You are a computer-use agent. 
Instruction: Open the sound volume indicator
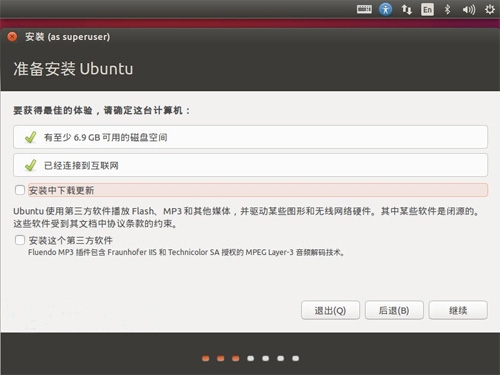[x=468, y=10]
